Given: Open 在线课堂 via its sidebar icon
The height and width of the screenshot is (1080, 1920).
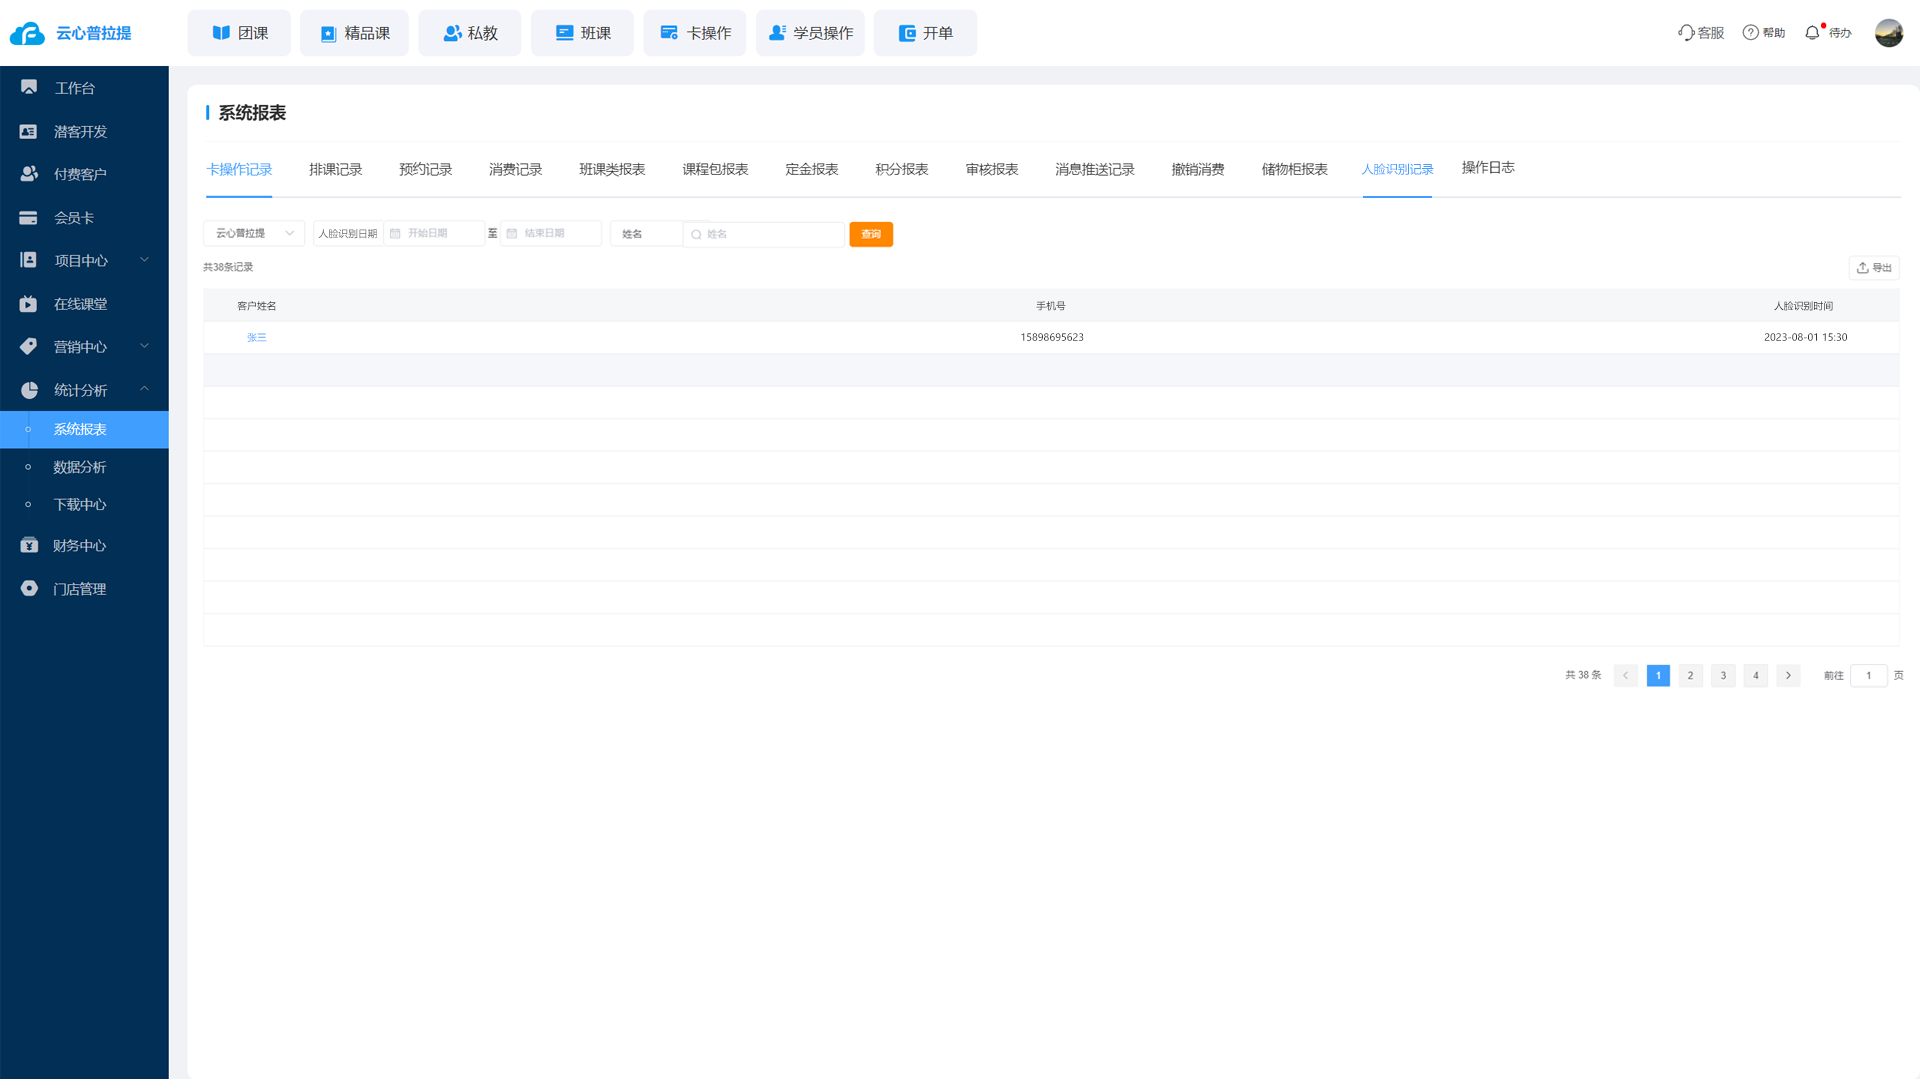Looking at the screenshot, I should (29, 304).
